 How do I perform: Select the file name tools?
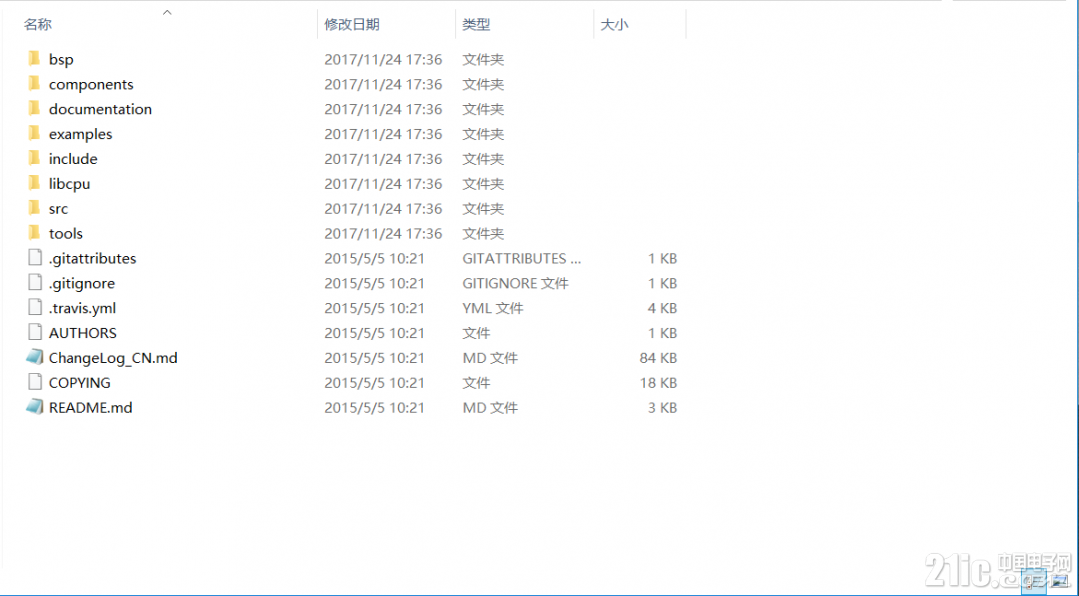pos(65,233)
